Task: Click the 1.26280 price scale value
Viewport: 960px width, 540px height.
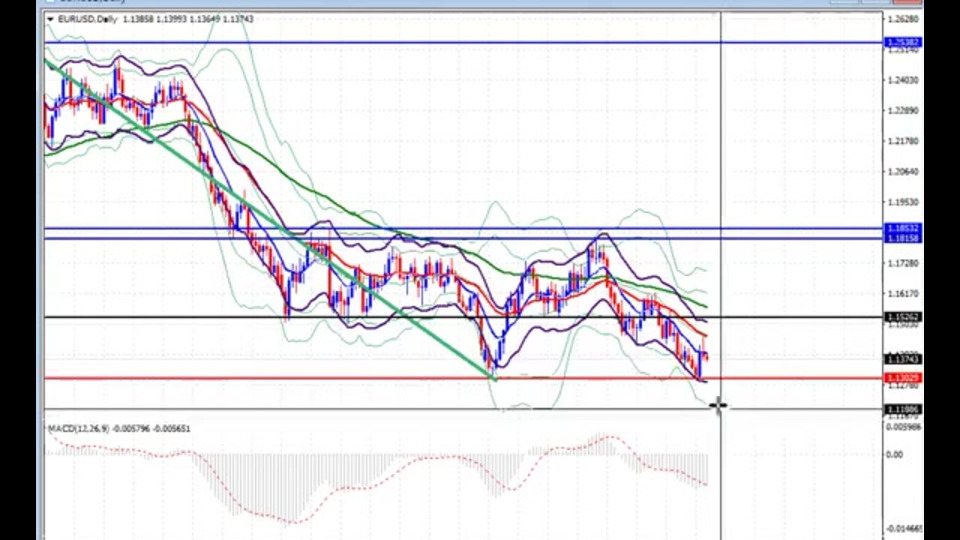Action: (x=903, y=20)
